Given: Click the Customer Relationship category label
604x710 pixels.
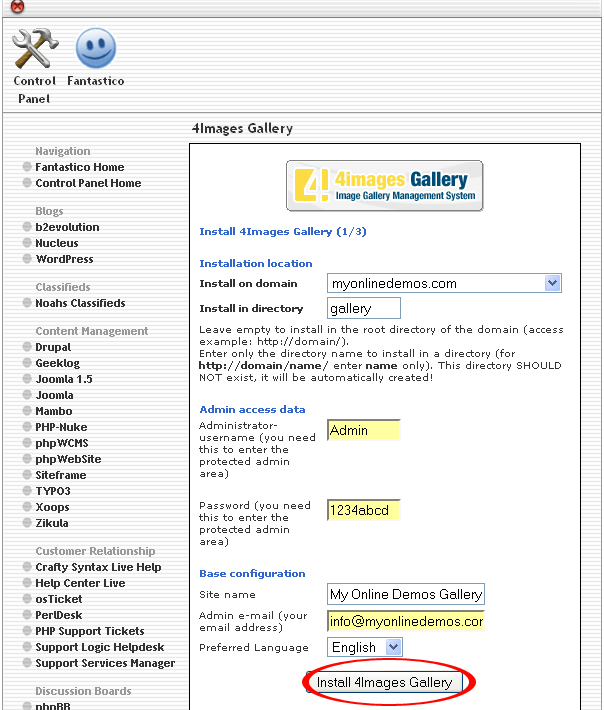Looking at the screenshot, I should click(96, 551).
